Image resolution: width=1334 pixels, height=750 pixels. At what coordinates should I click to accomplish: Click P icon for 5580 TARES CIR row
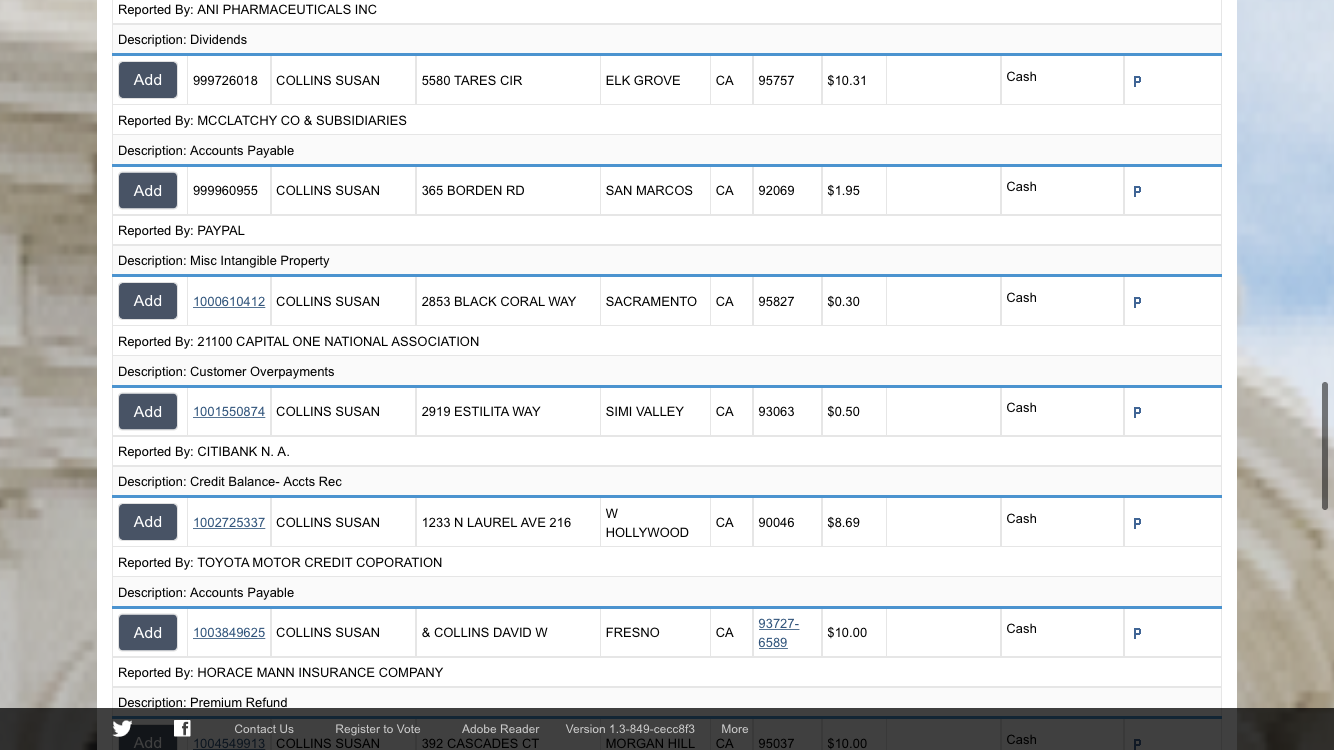pos(1137,81)
